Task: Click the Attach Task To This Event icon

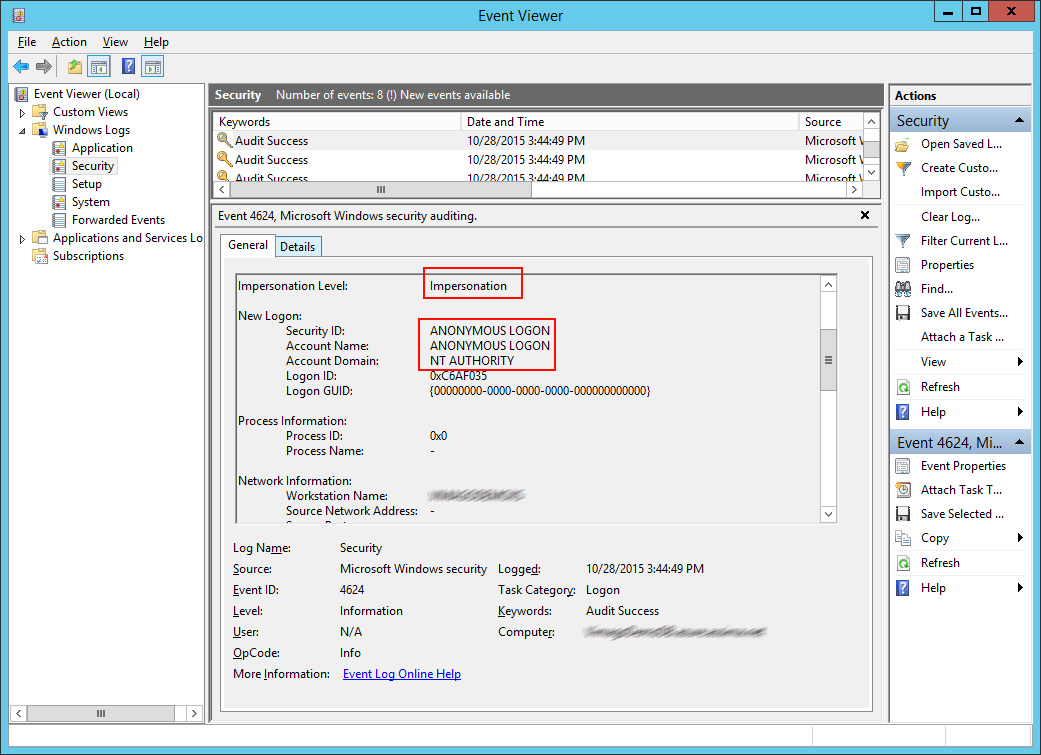Action: click(903, 490)
